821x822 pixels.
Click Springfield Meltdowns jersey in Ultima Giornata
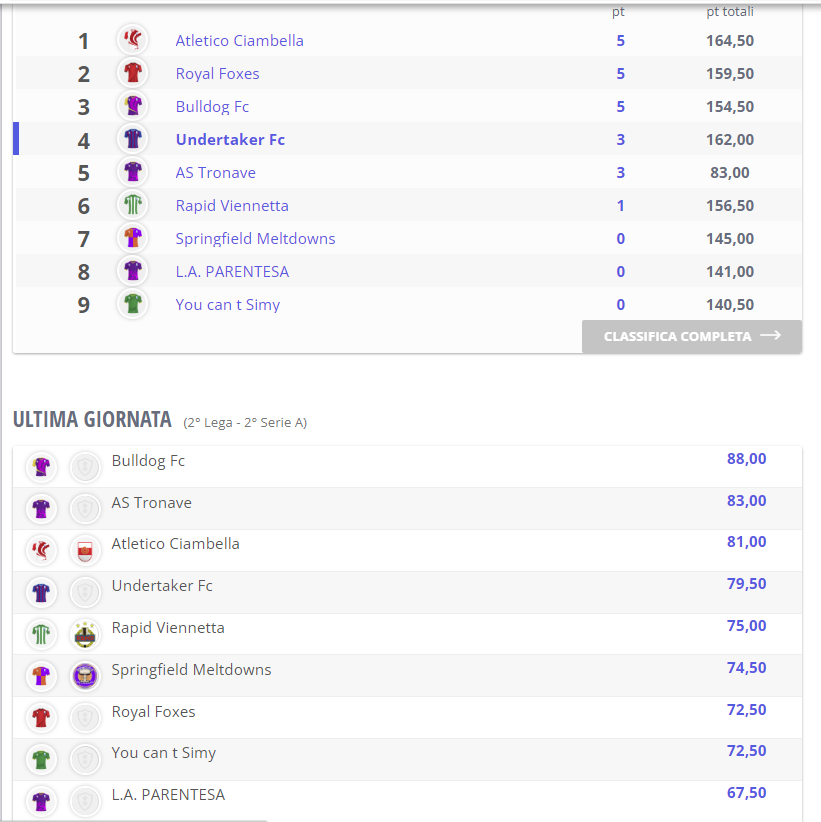(41, 676)
